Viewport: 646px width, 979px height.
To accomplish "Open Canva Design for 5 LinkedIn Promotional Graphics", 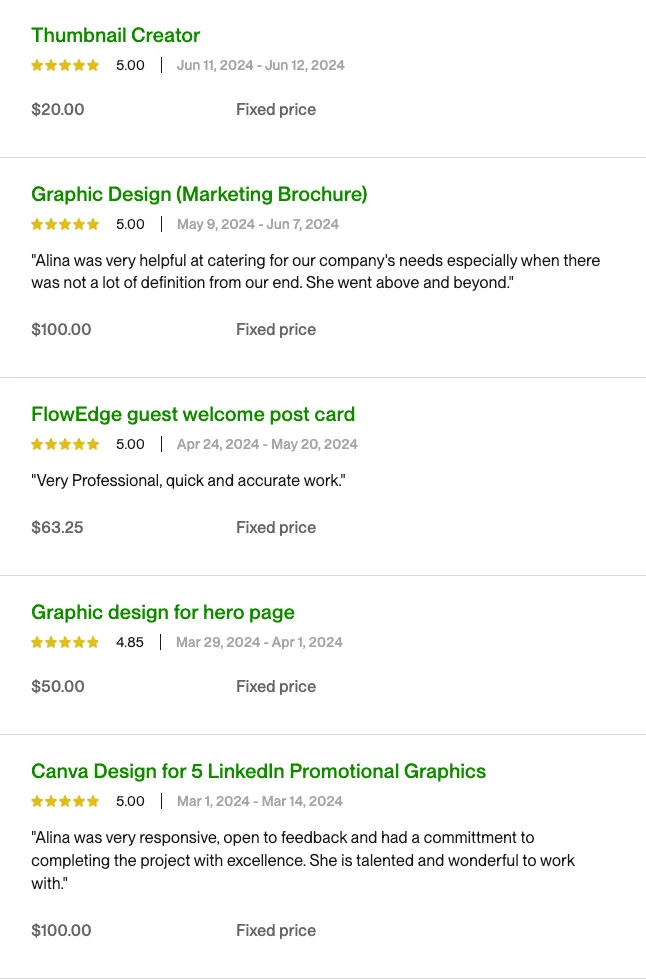I will [258, 771].
